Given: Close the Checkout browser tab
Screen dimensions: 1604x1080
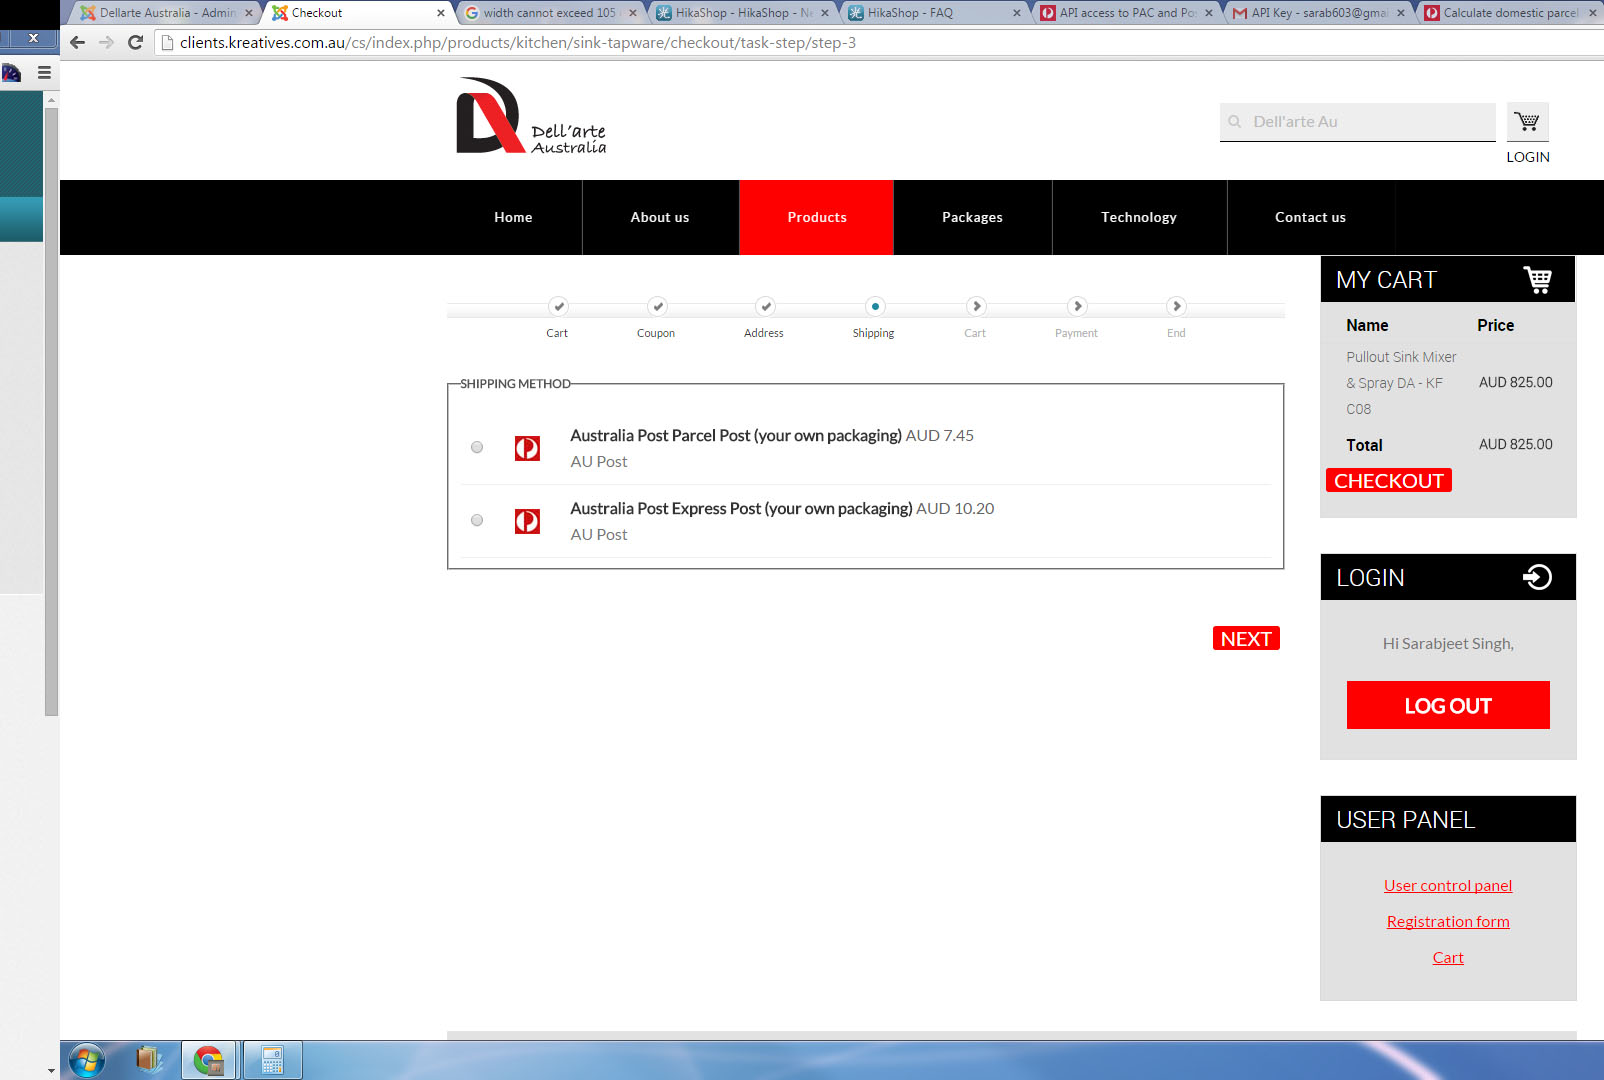Looking at the screenshot, I should click(441, 13).
